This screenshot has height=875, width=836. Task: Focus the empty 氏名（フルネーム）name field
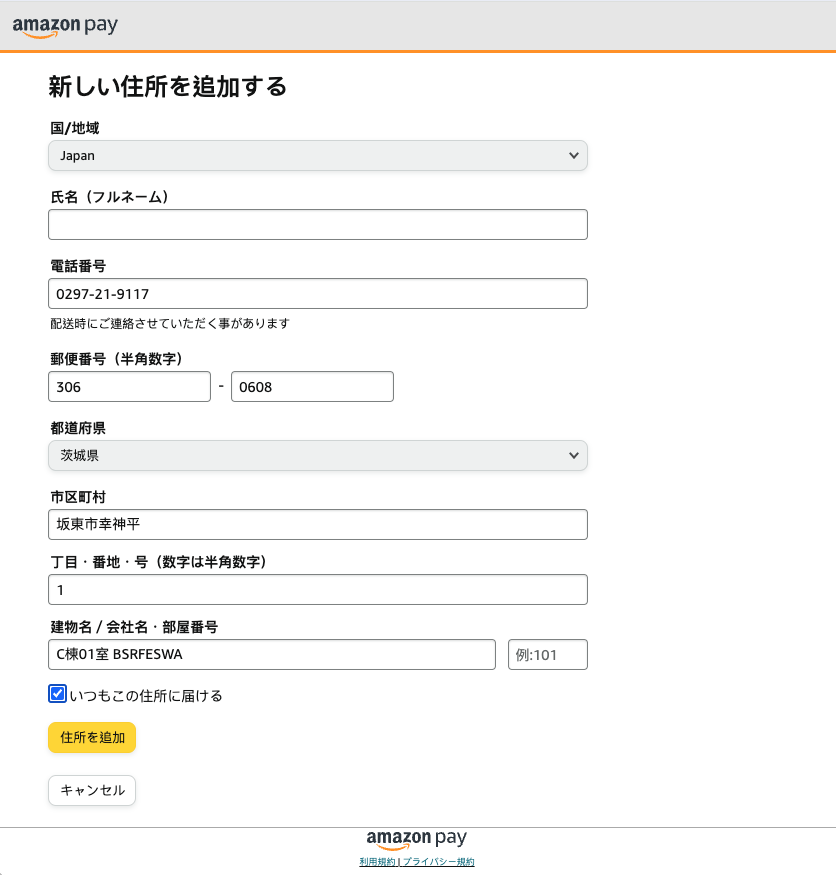pyautogui.click(x=317, y=225)
